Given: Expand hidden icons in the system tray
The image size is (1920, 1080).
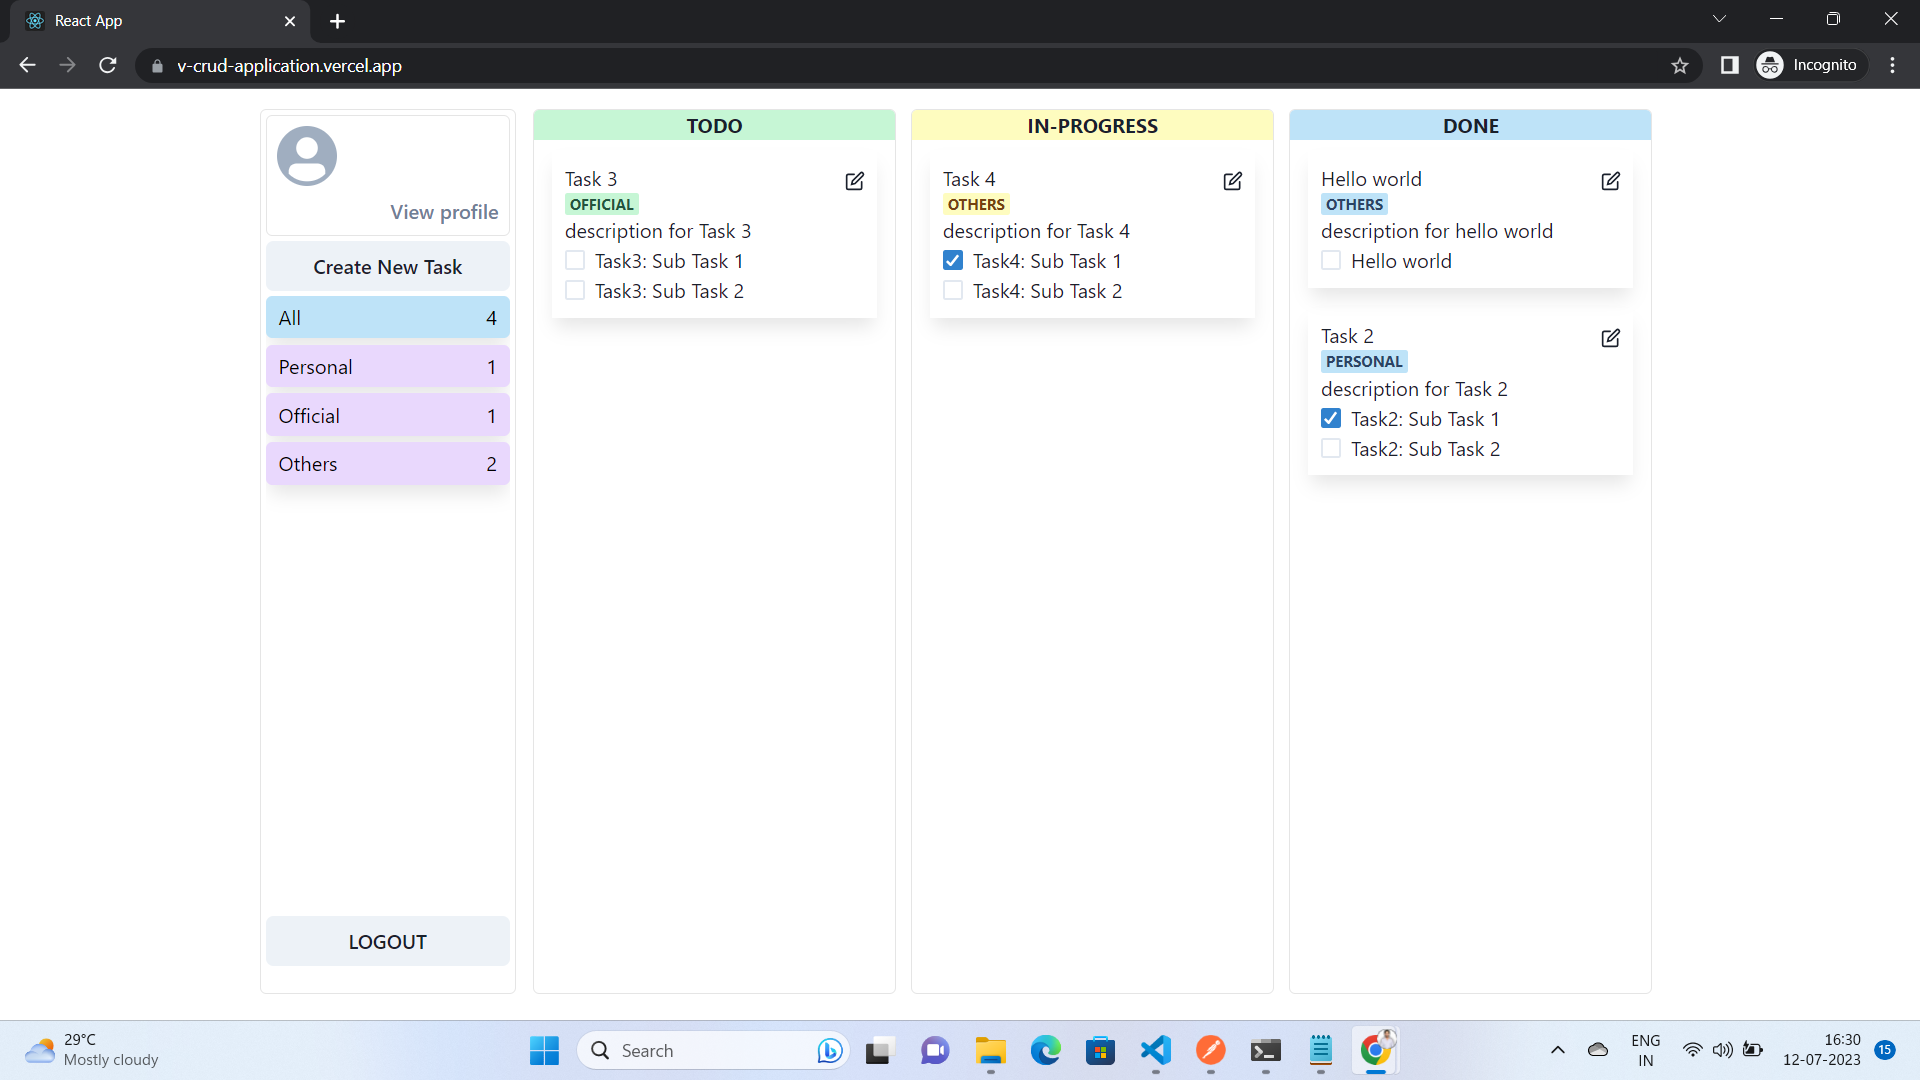Looking at the screenshot, I should [1557, 1050].
